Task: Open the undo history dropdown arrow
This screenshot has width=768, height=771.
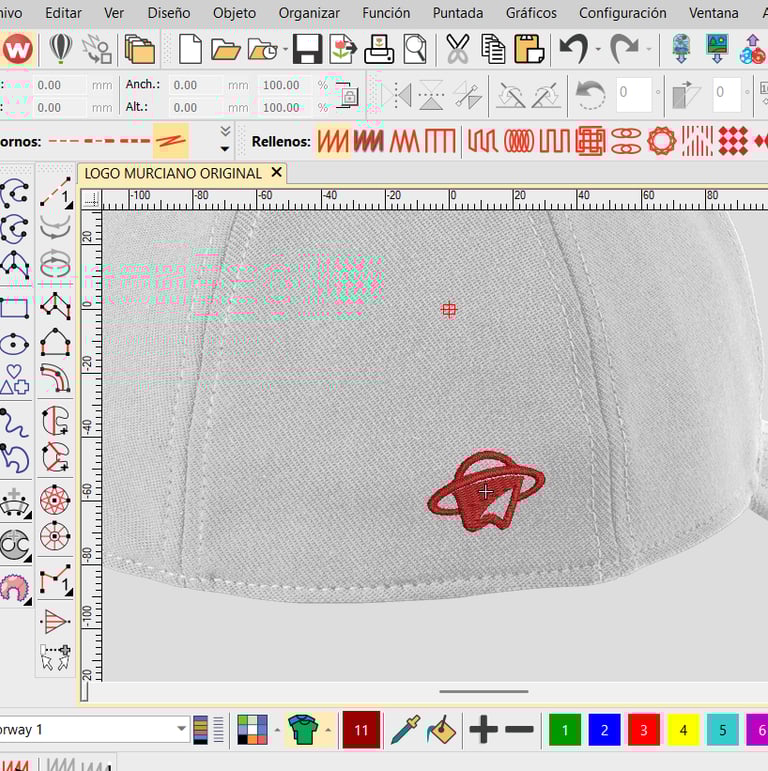Action: pos(598,49)
